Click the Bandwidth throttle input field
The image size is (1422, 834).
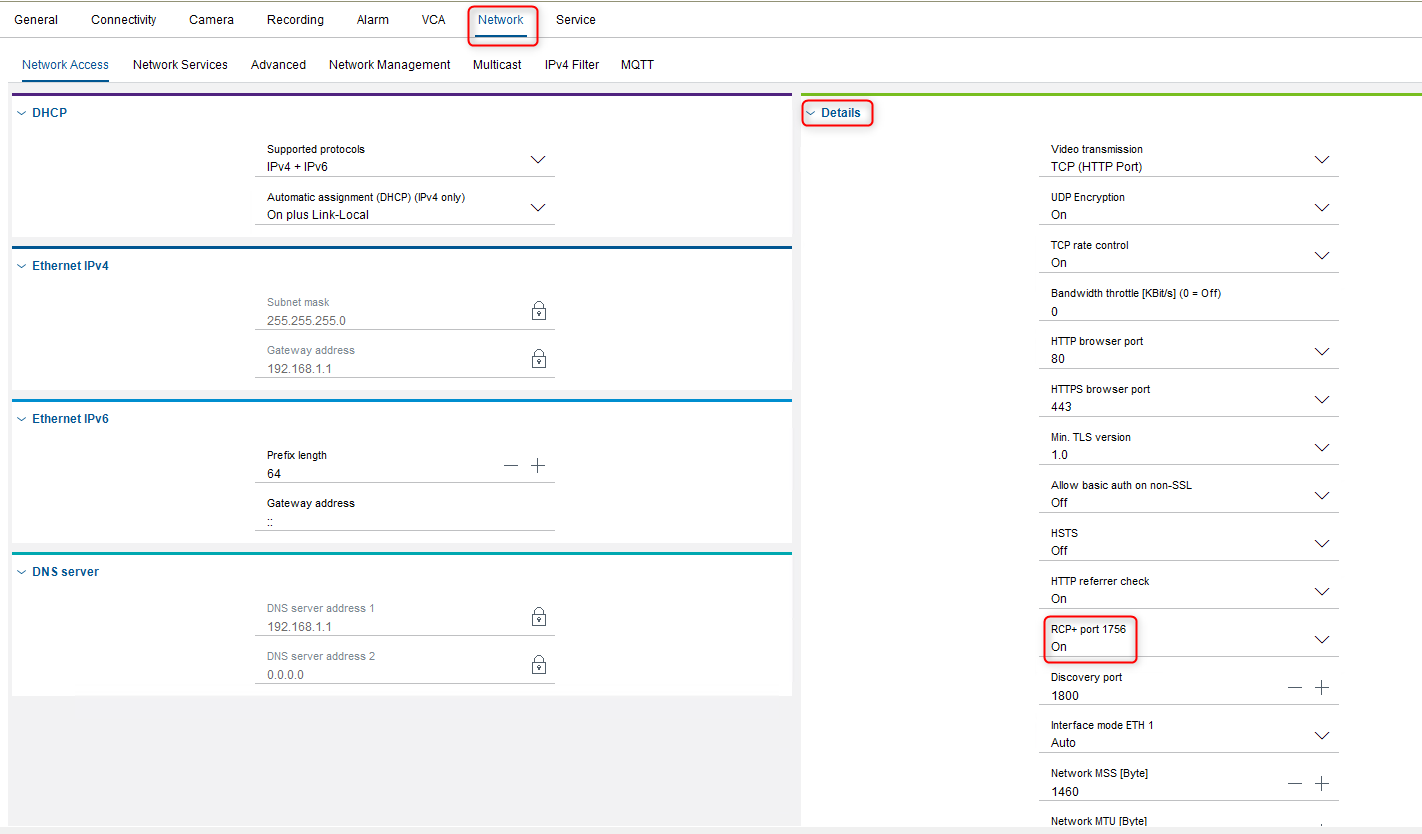point(1180,311)
